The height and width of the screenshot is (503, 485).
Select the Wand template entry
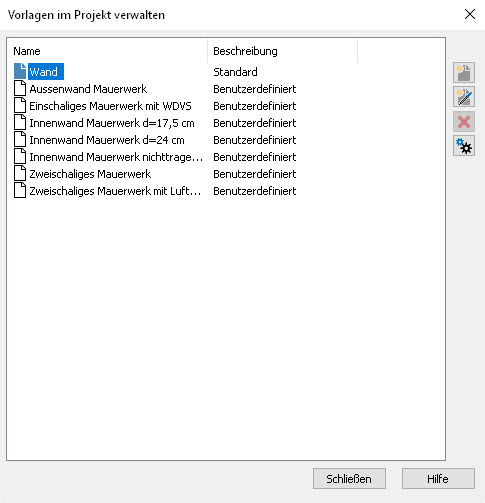pos(44,72)
